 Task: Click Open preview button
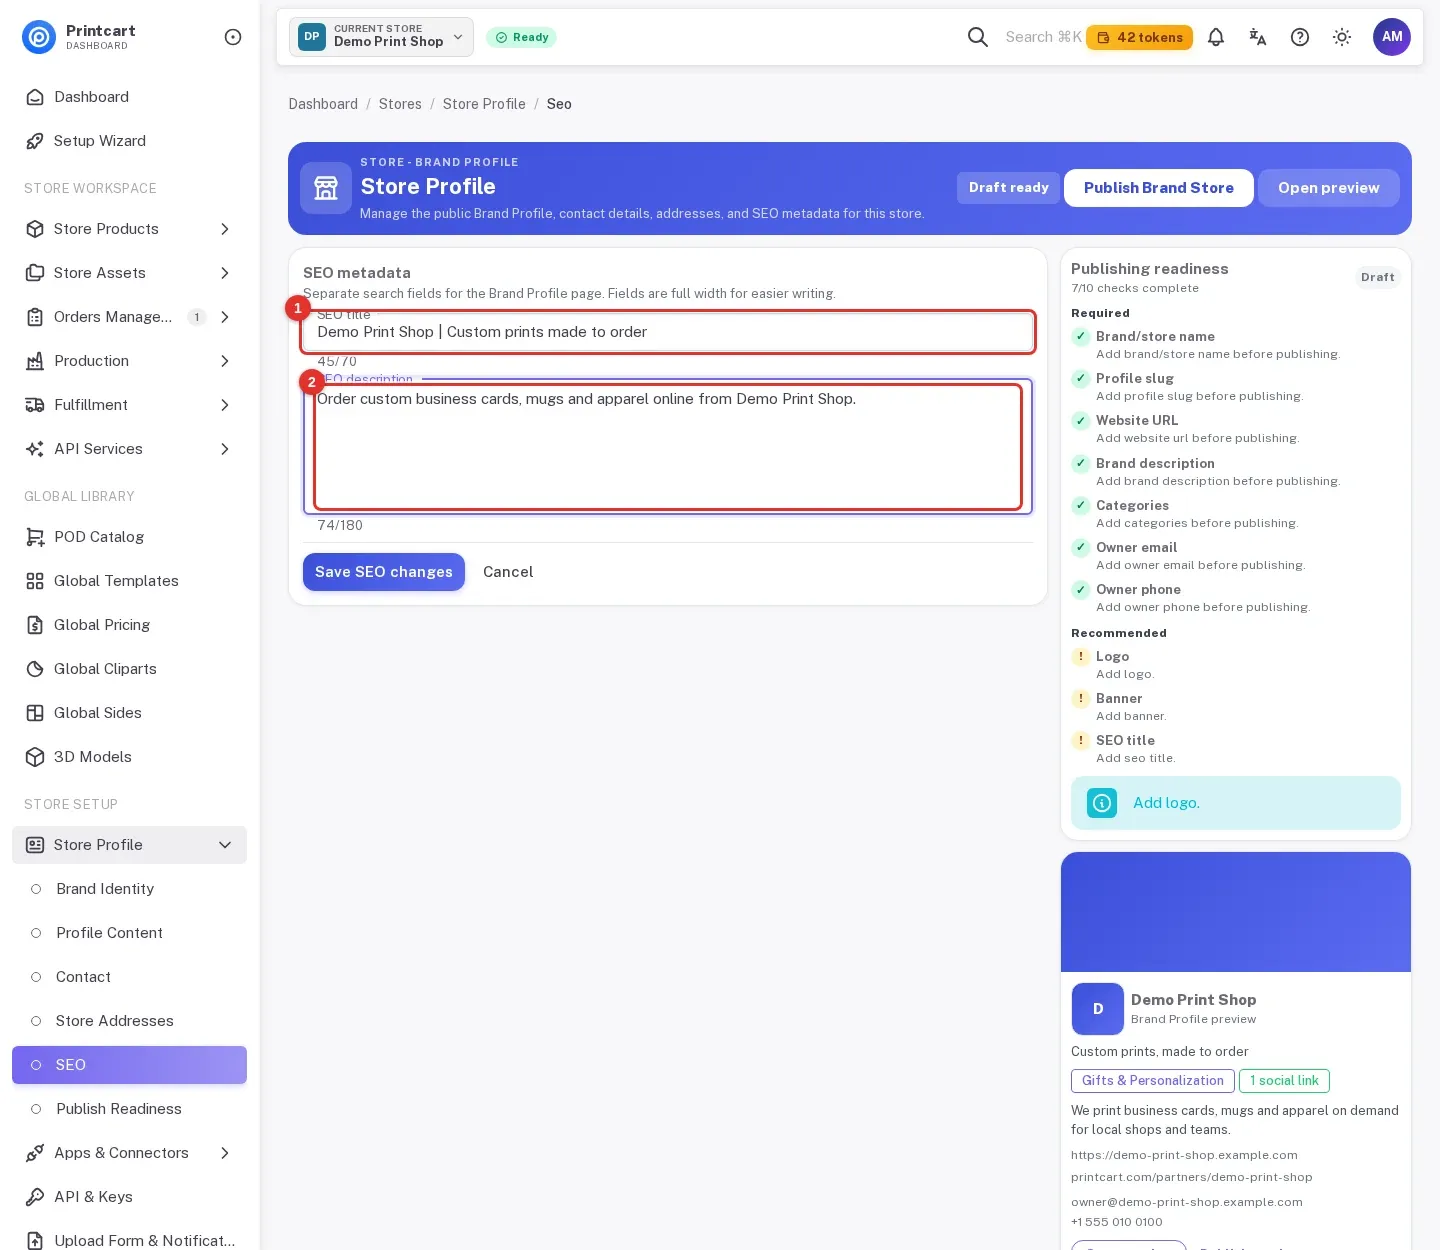(1329, 188)
